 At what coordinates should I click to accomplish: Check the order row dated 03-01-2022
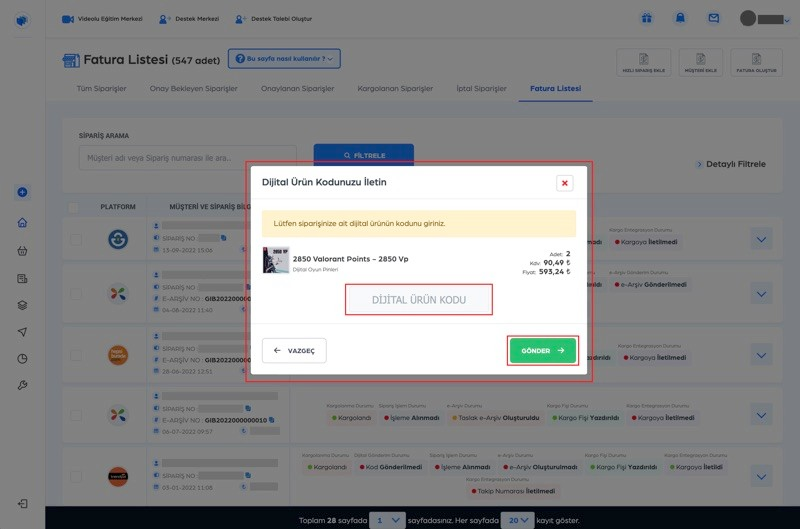coord(76,476)
